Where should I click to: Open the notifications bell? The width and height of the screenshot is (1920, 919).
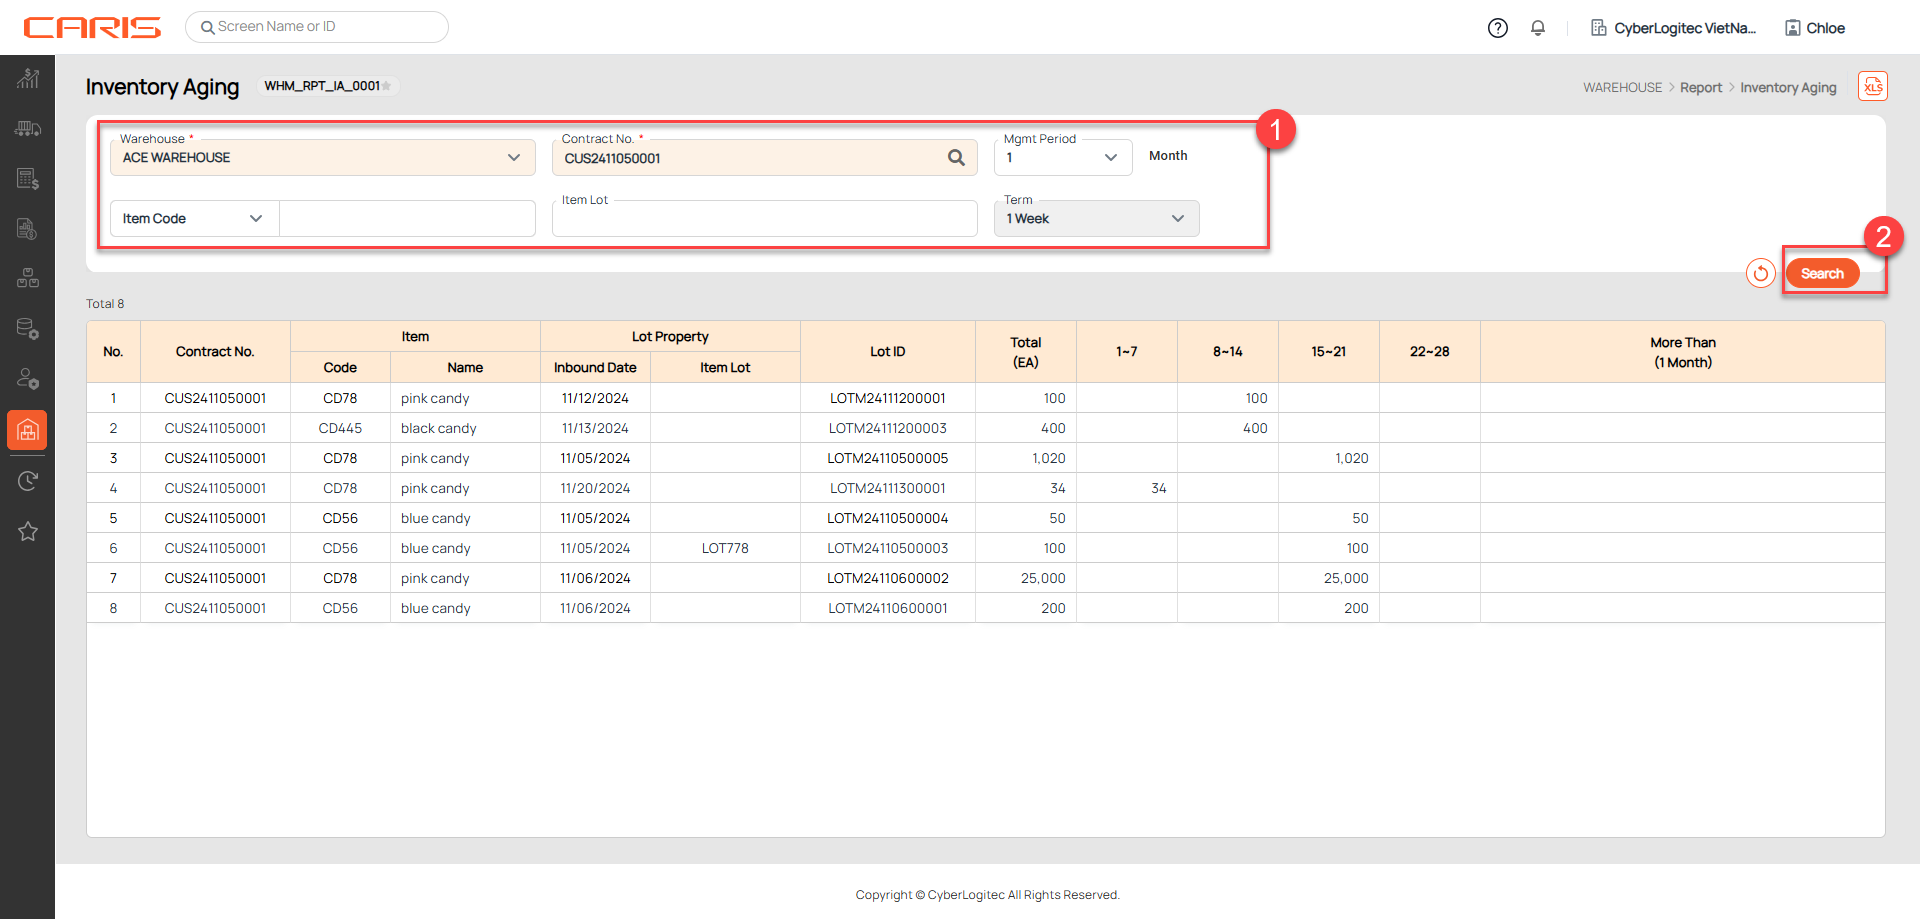tap(1538, 28)
